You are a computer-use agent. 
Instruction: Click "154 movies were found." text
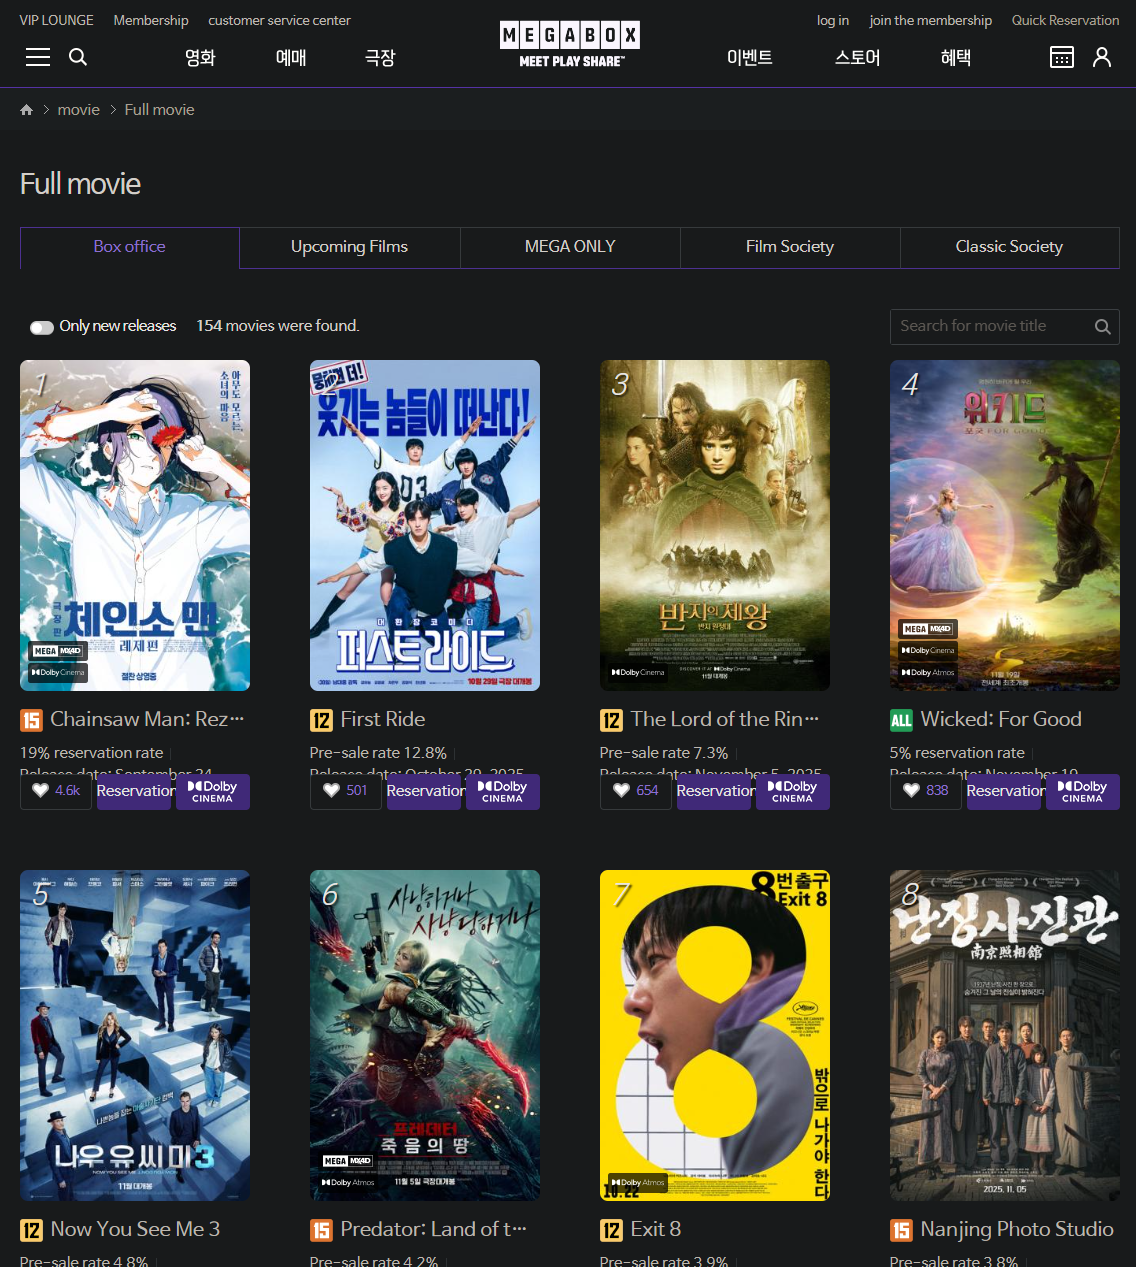(x=278, y=326)
